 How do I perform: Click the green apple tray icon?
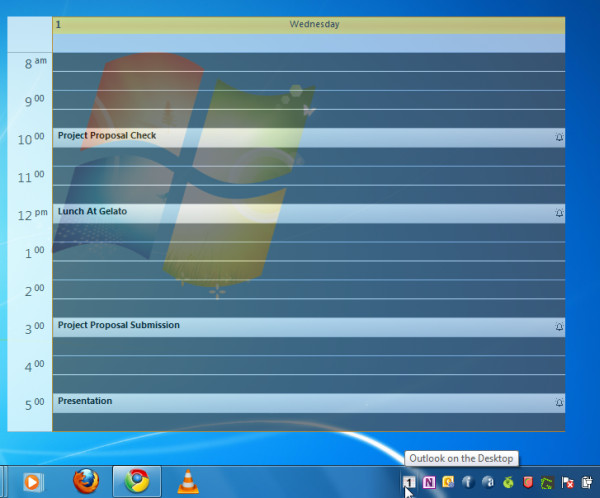pos(508,482)
